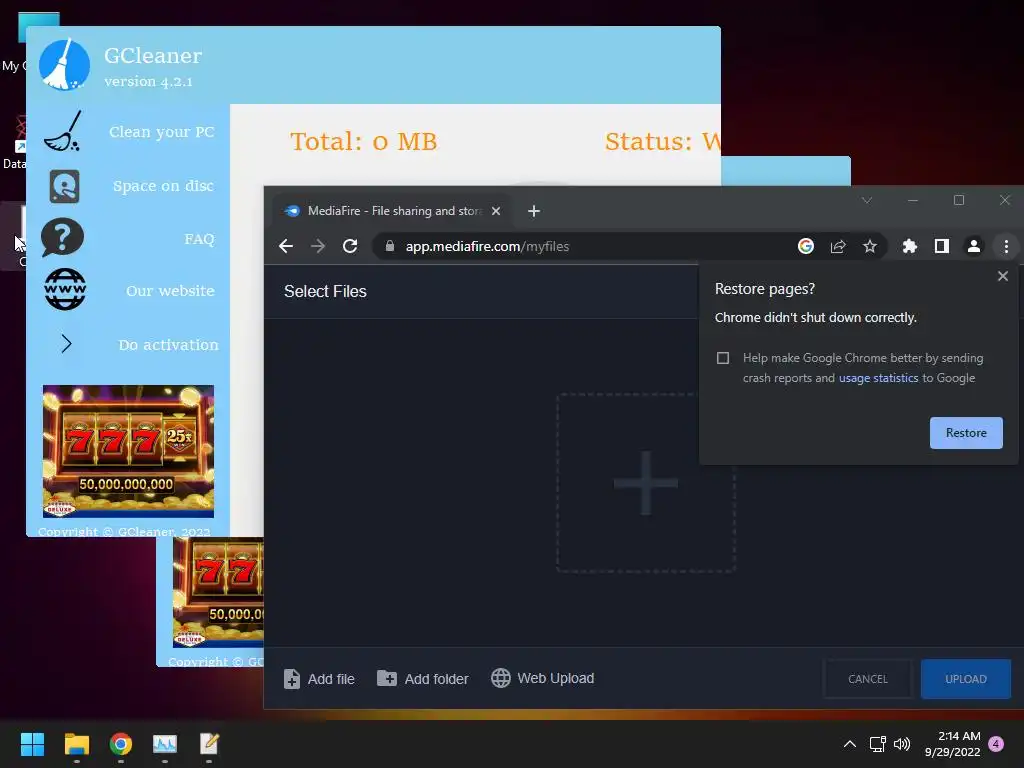Open the Clean your PC section

coord(161,131)
